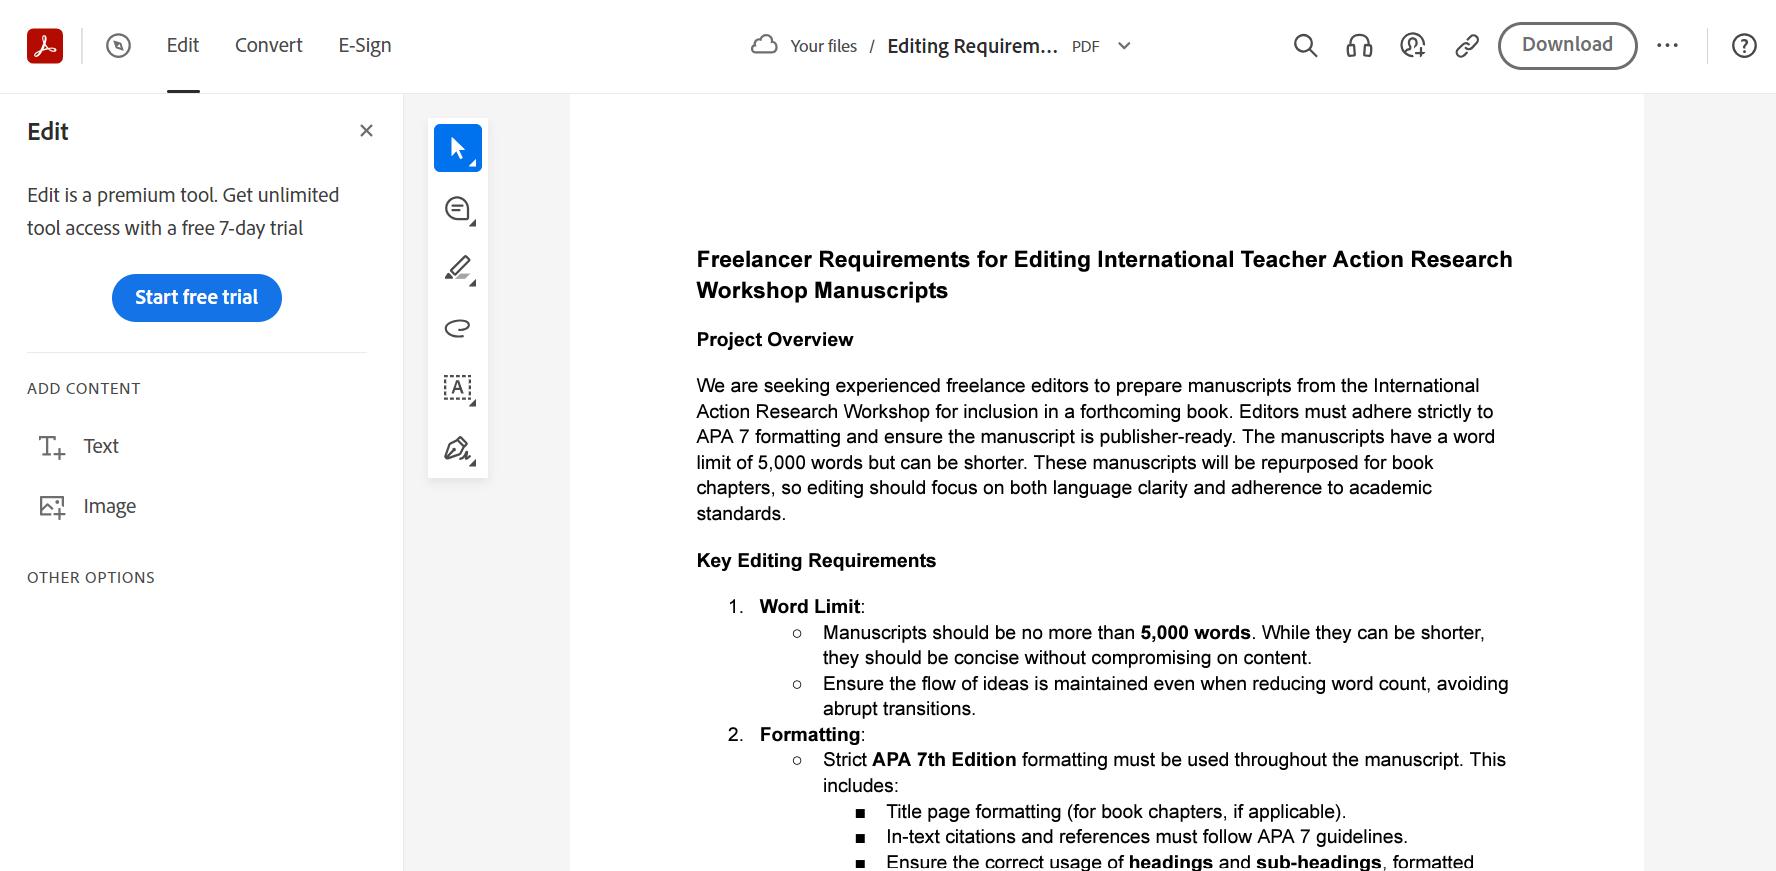Click the APA 7th Edition bold text
The width and height of the screenshot is (1776, 871).
pos(944,760)
